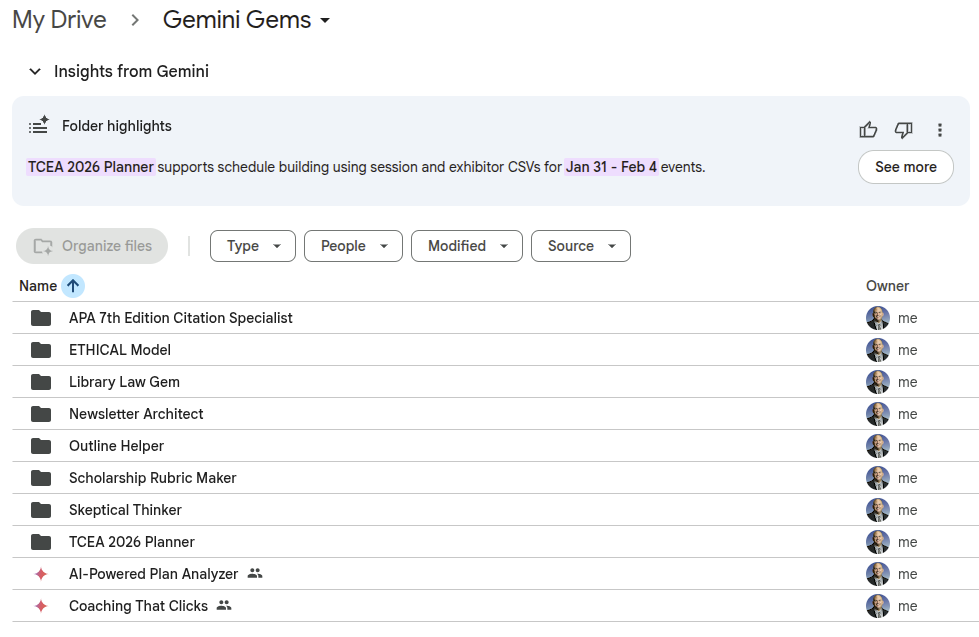
Task: Click the thumbs up icon on Folder highlights
Action: coord(868,130)
